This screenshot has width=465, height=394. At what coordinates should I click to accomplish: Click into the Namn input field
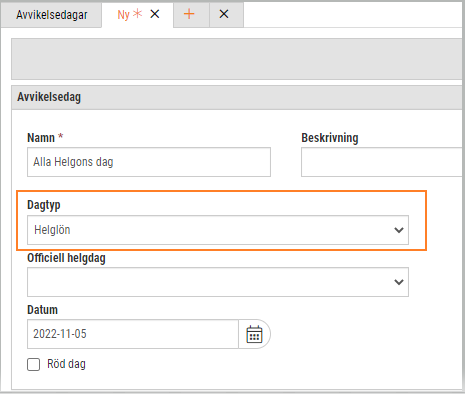149,162
